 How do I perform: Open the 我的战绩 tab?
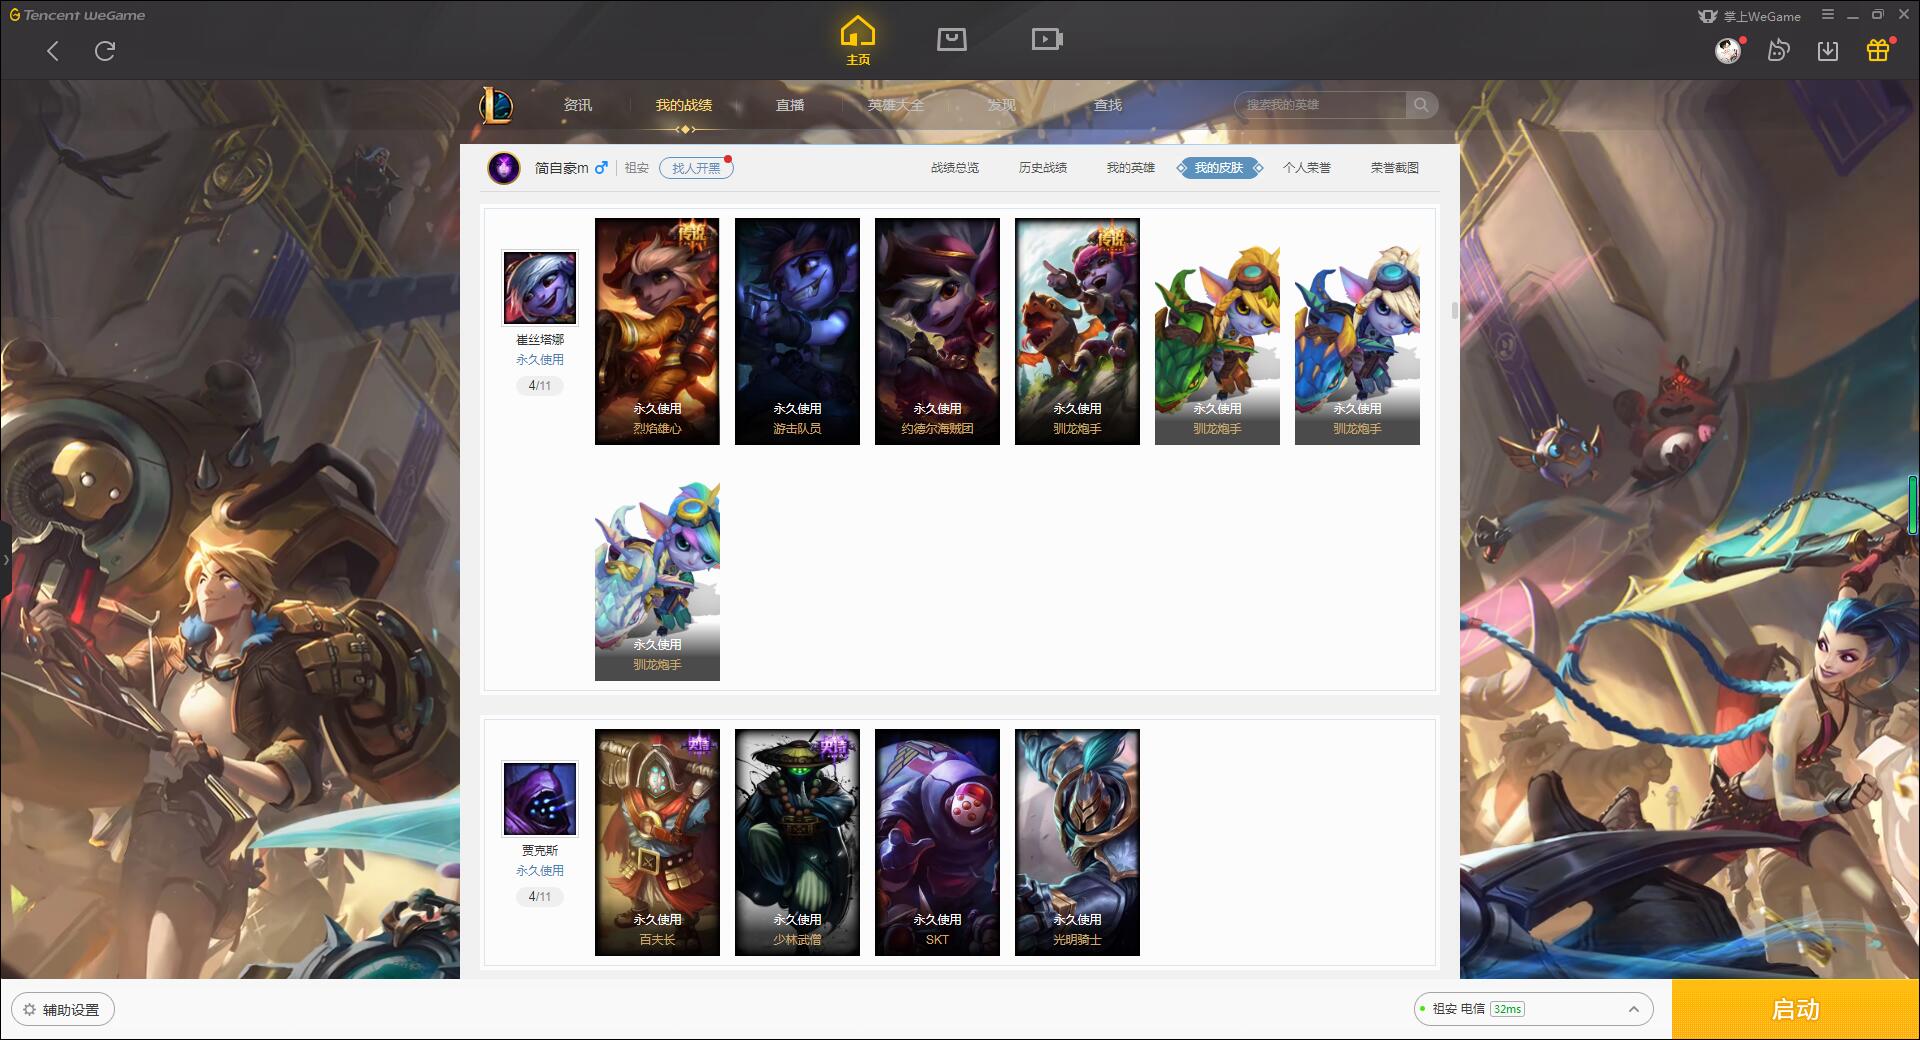coord(684,105)
